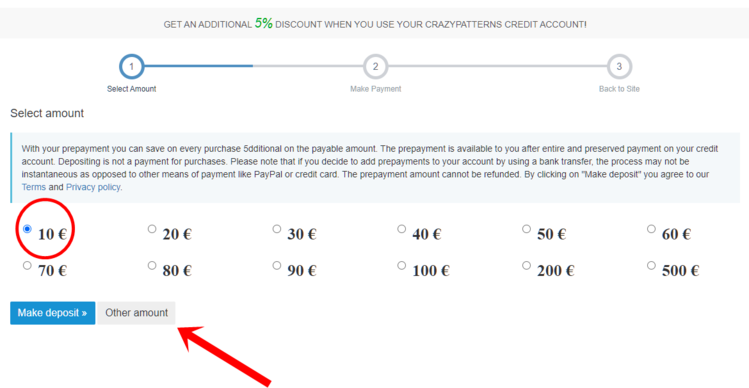Pick the 70 € deposit option

27,265
